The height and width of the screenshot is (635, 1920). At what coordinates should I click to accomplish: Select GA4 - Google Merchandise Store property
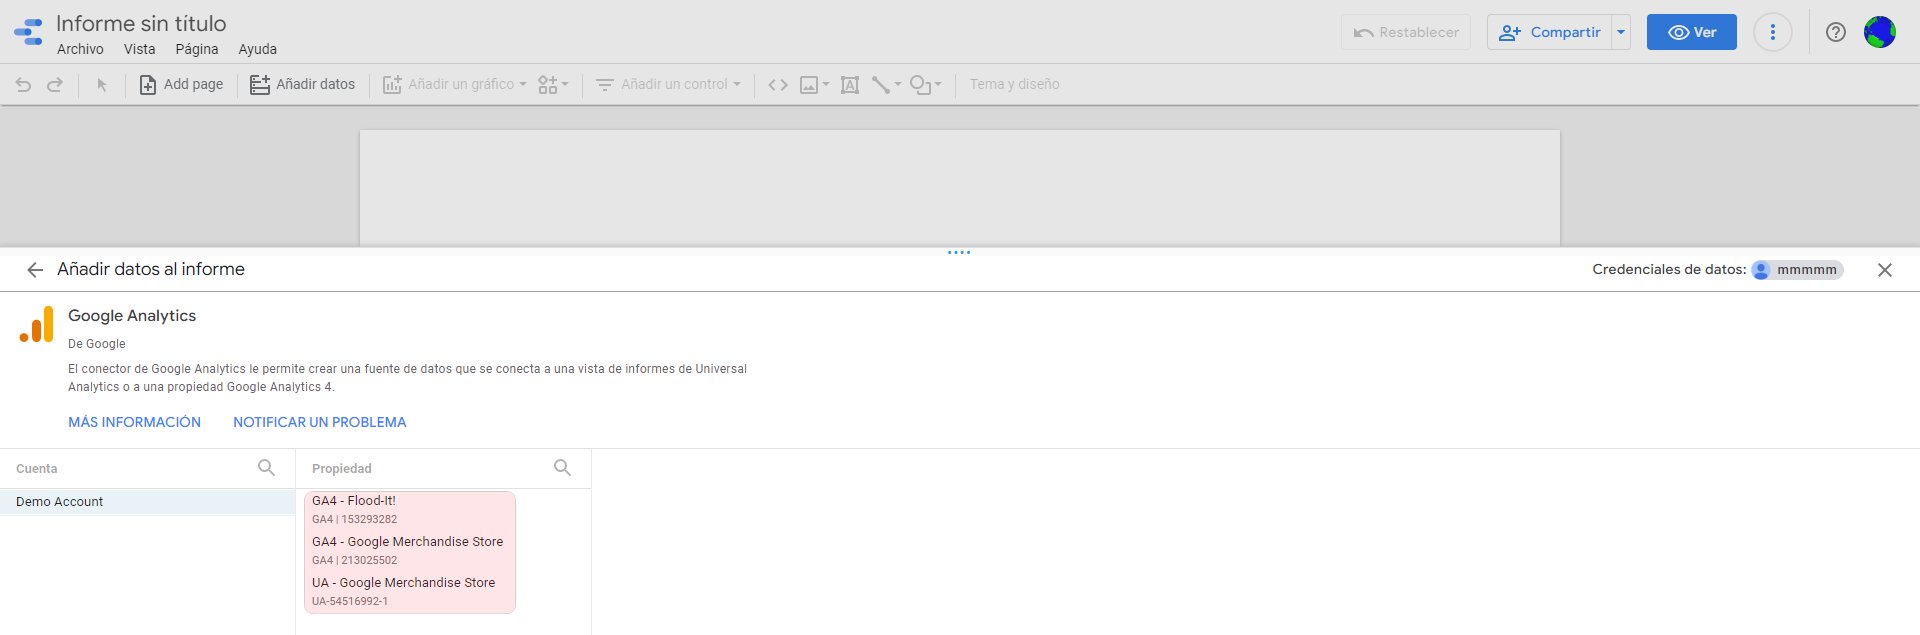tap(410, 551)
